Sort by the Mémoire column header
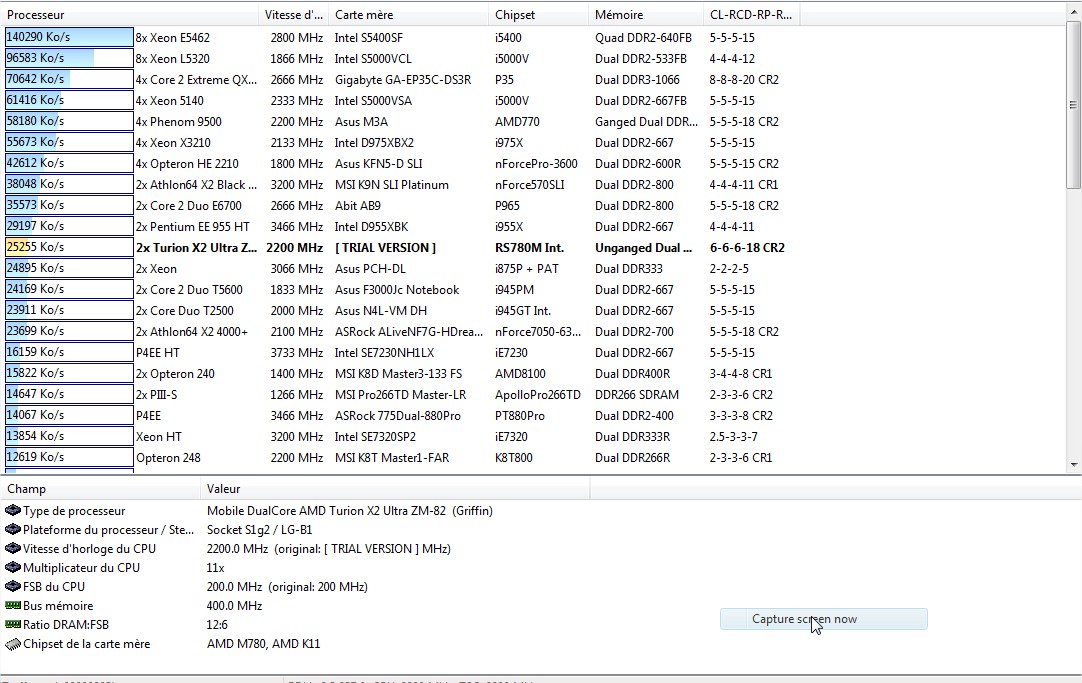Image resolution: width=1082 pixels, height=683 pixels. (646, 14)
